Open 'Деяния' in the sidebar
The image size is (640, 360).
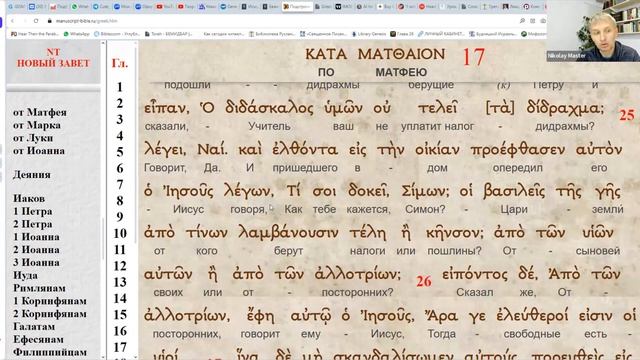[32, 174]
